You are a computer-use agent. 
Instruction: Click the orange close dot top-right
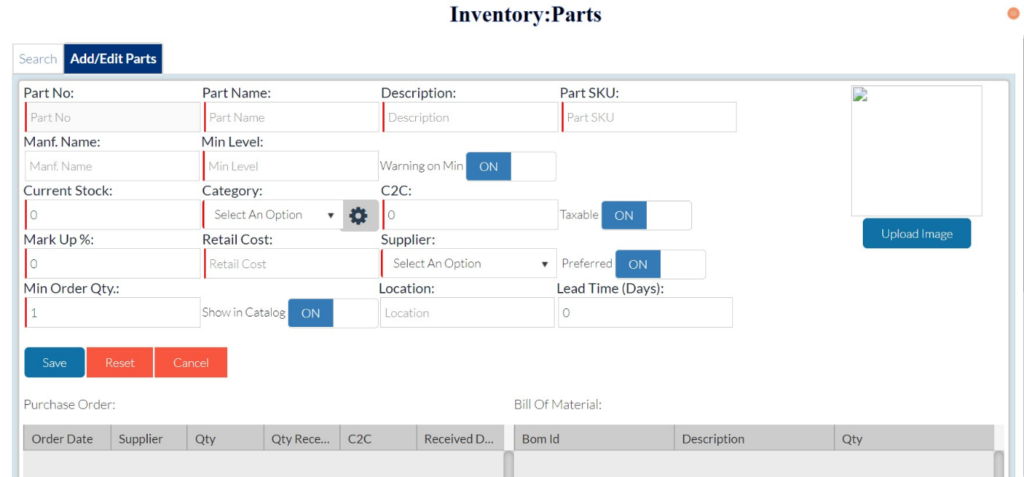pos(1013,13)
